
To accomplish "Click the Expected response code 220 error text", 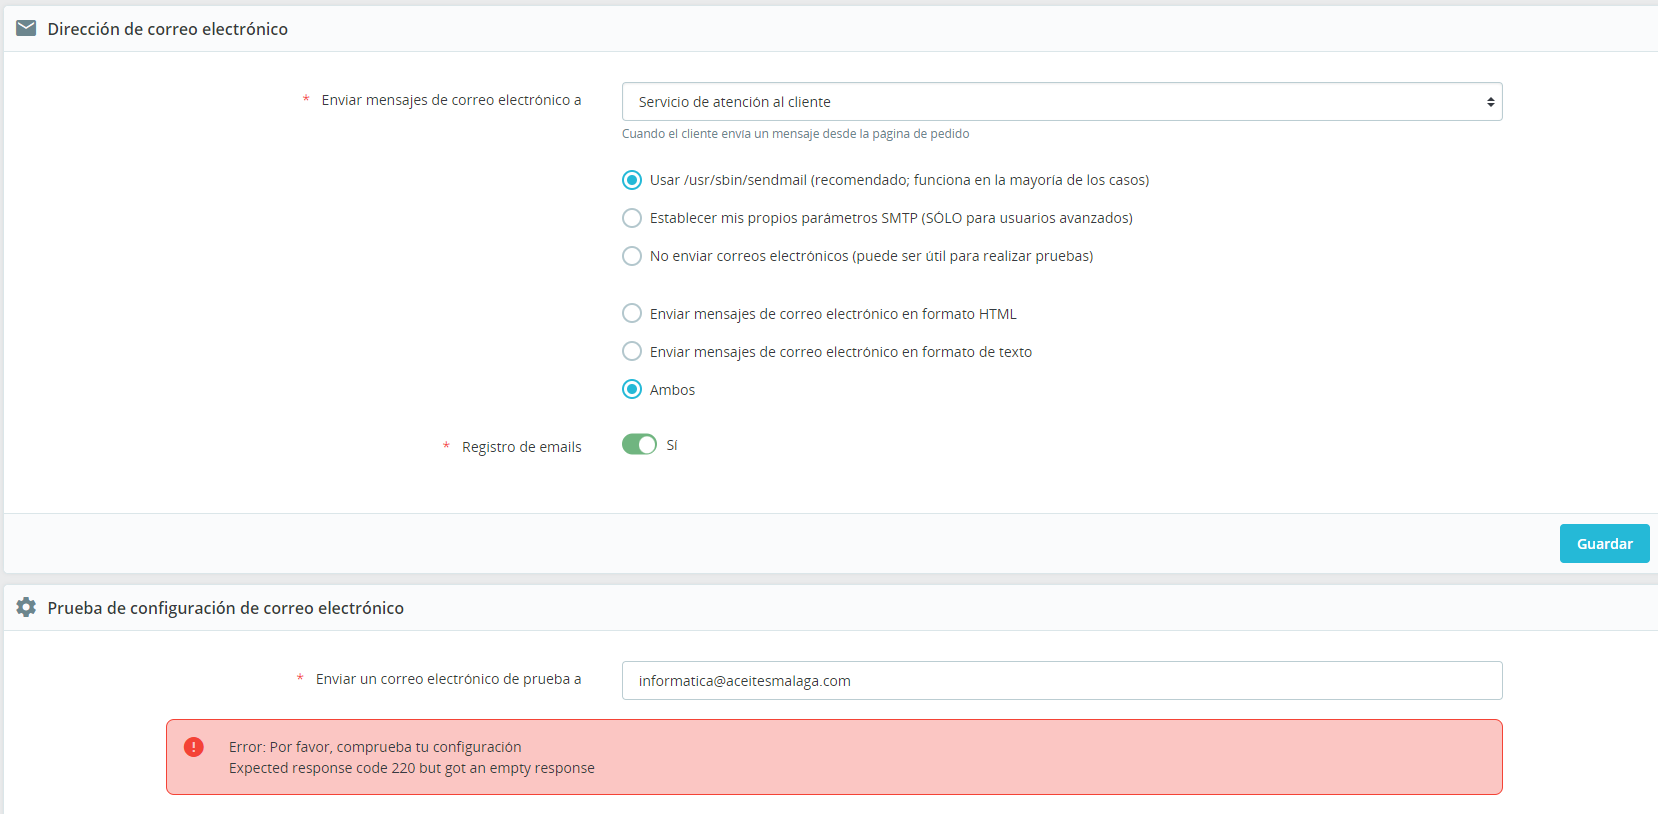I will (x=412, y=768).
